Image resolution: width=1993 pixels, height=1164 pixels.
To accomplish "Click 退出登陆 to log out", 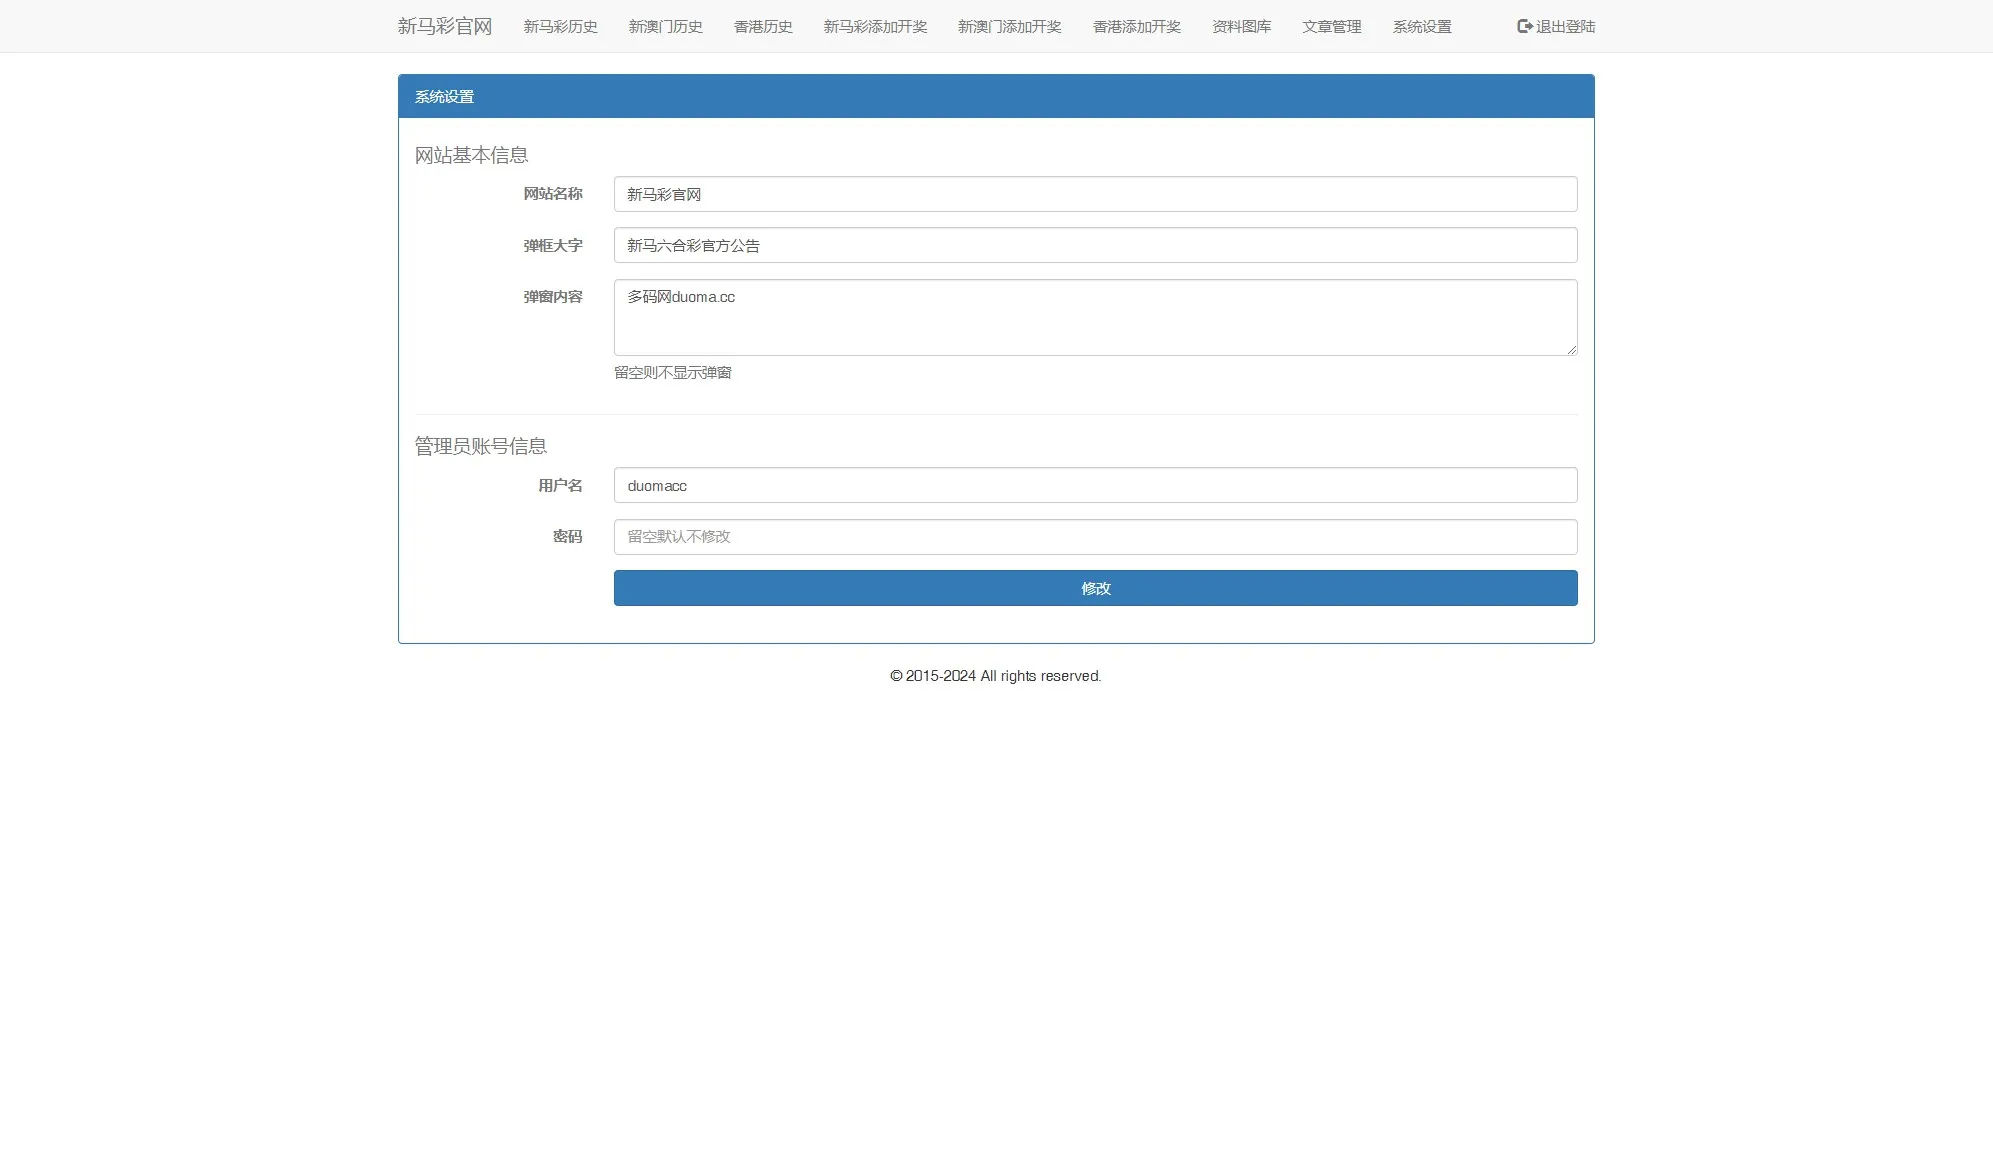I will [x=1562, y=27].
